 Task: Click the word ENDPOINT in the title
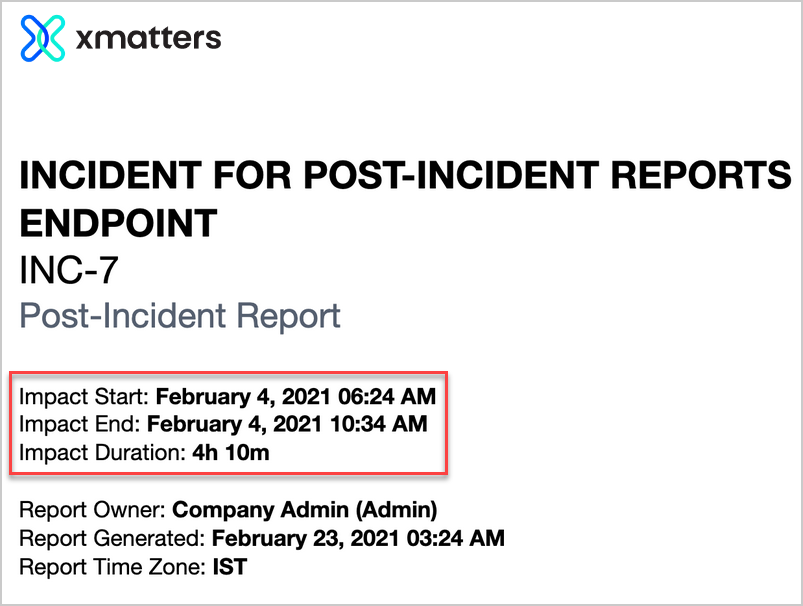pyautogui.click(x=118, y=223)
